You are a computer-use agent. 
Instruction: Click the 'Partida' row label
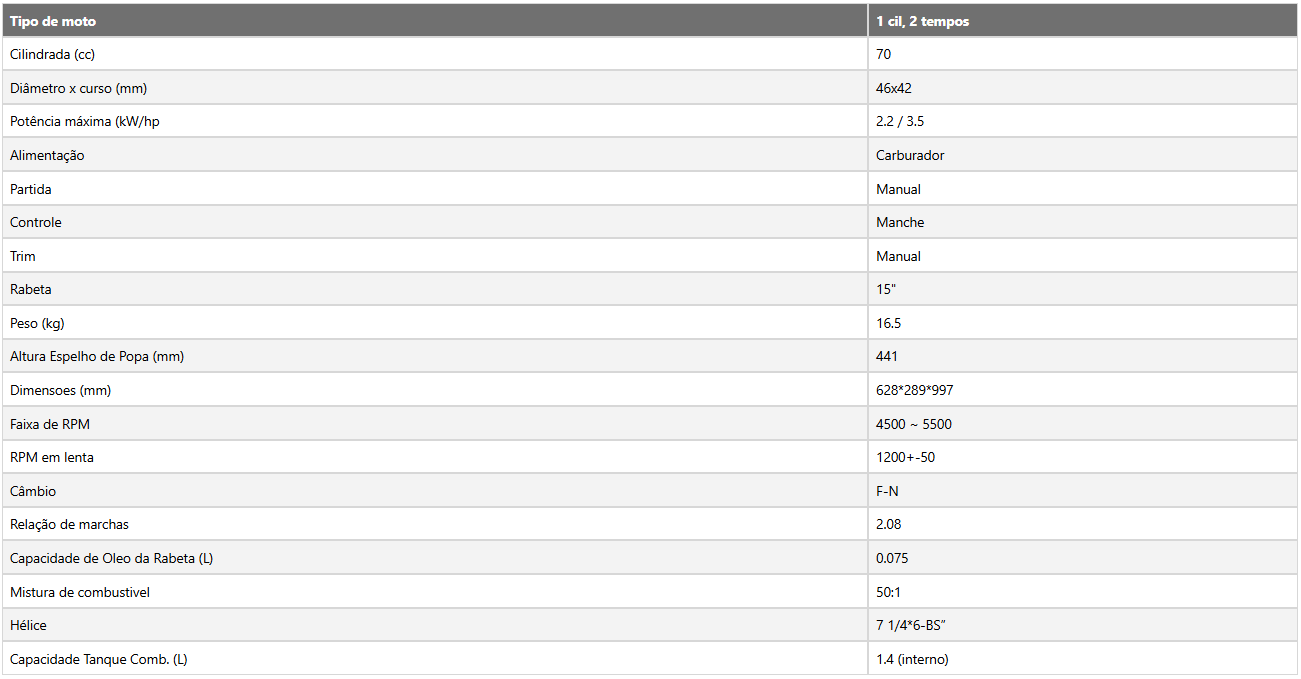(31, 189)
